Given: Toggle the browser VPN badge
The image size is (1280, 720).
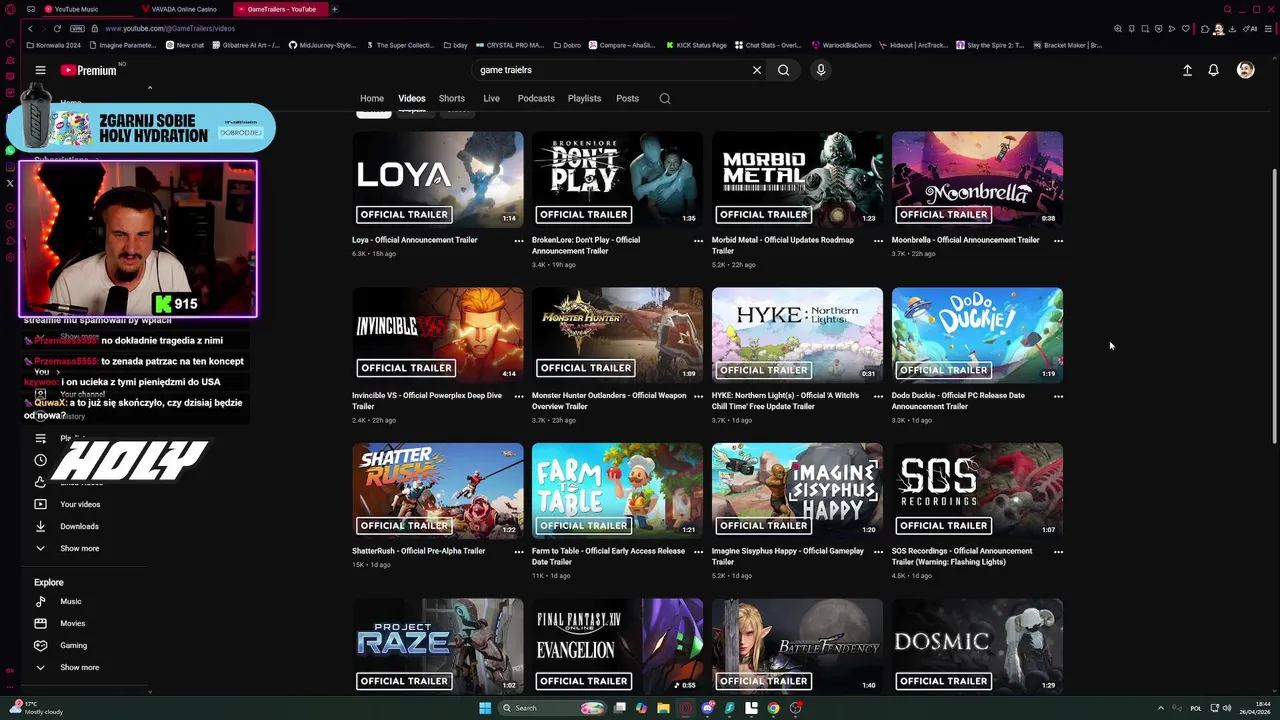Looking at the screenshot, I should (x=77, y=28).
